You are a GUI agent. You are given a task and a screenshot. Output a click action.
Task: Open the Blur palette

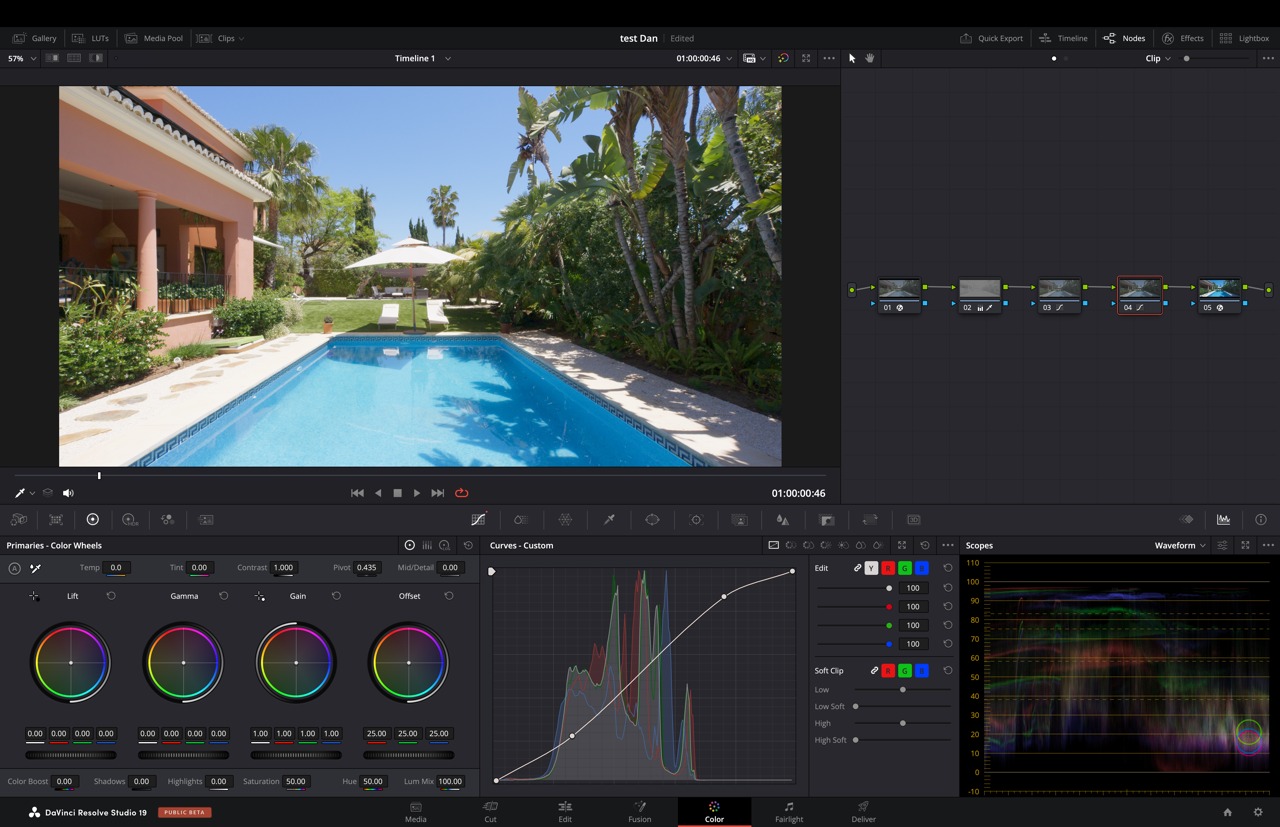[x=783, y=520]
